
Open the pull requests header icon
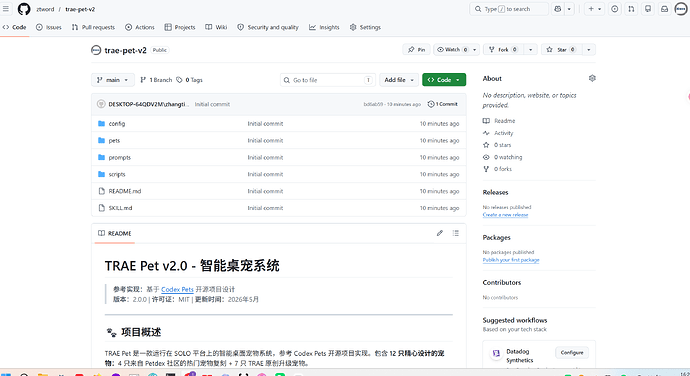(631, 9)
